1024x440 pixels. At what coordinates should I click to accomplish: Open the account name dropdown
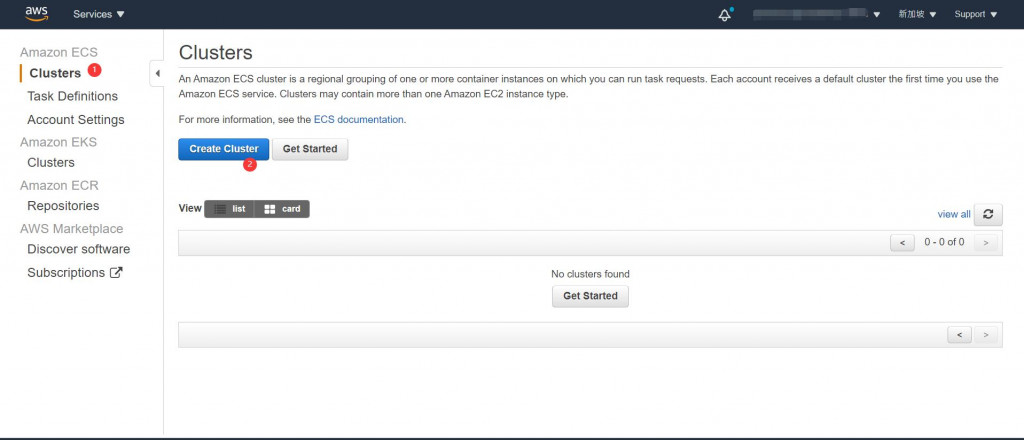[816, 14]
